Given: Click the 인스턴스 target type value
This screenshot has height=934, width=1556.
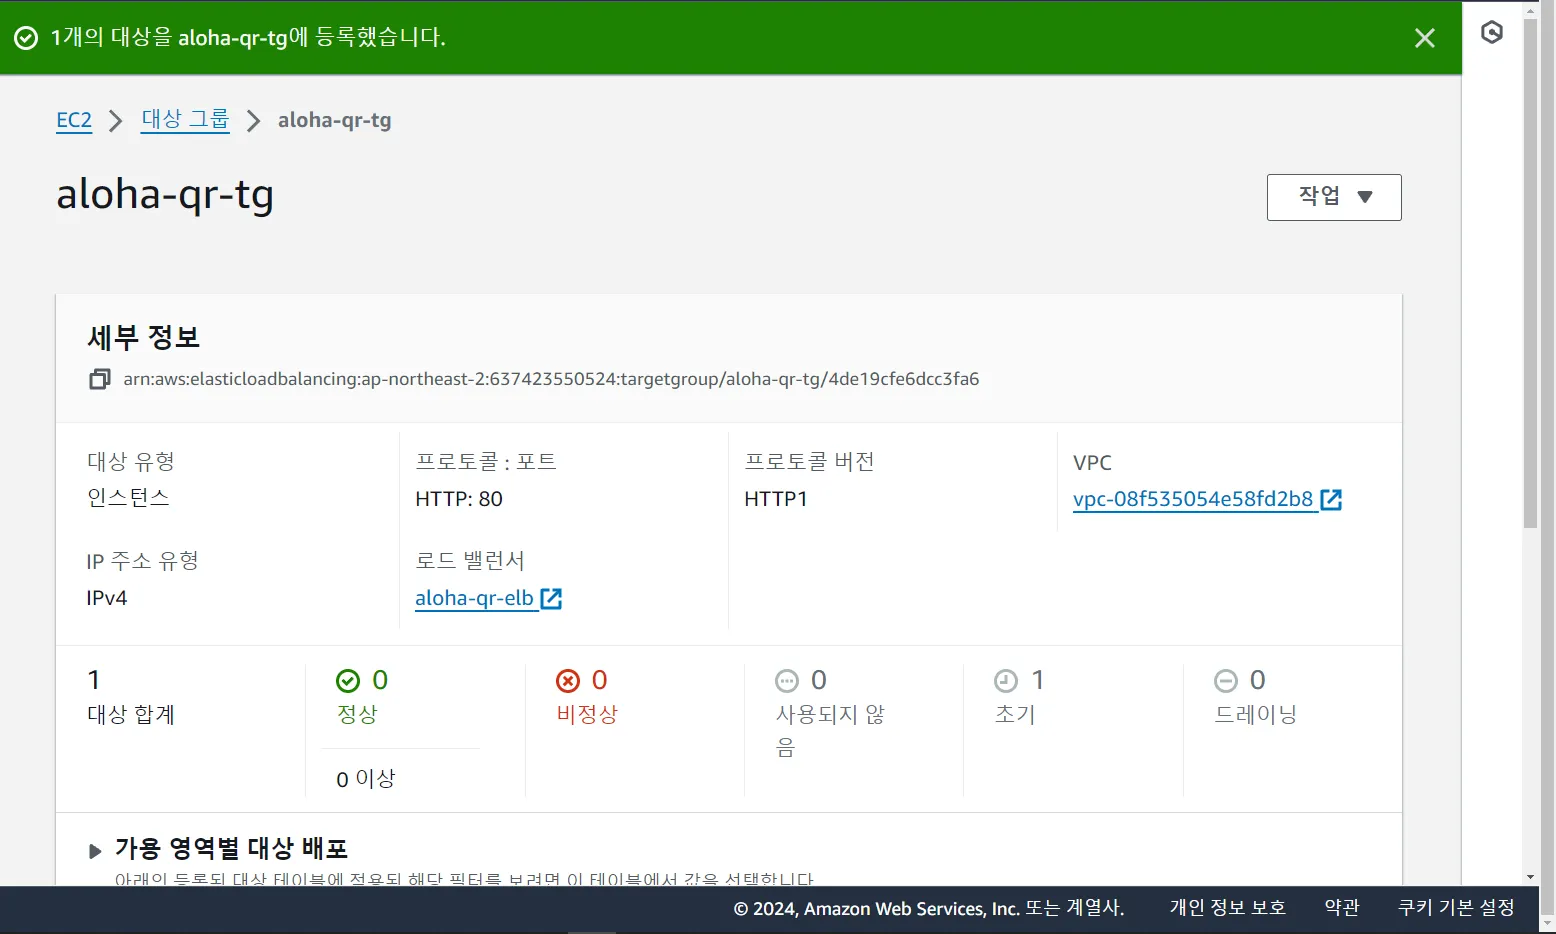Looking at the screenshot, I should (128, 498).
